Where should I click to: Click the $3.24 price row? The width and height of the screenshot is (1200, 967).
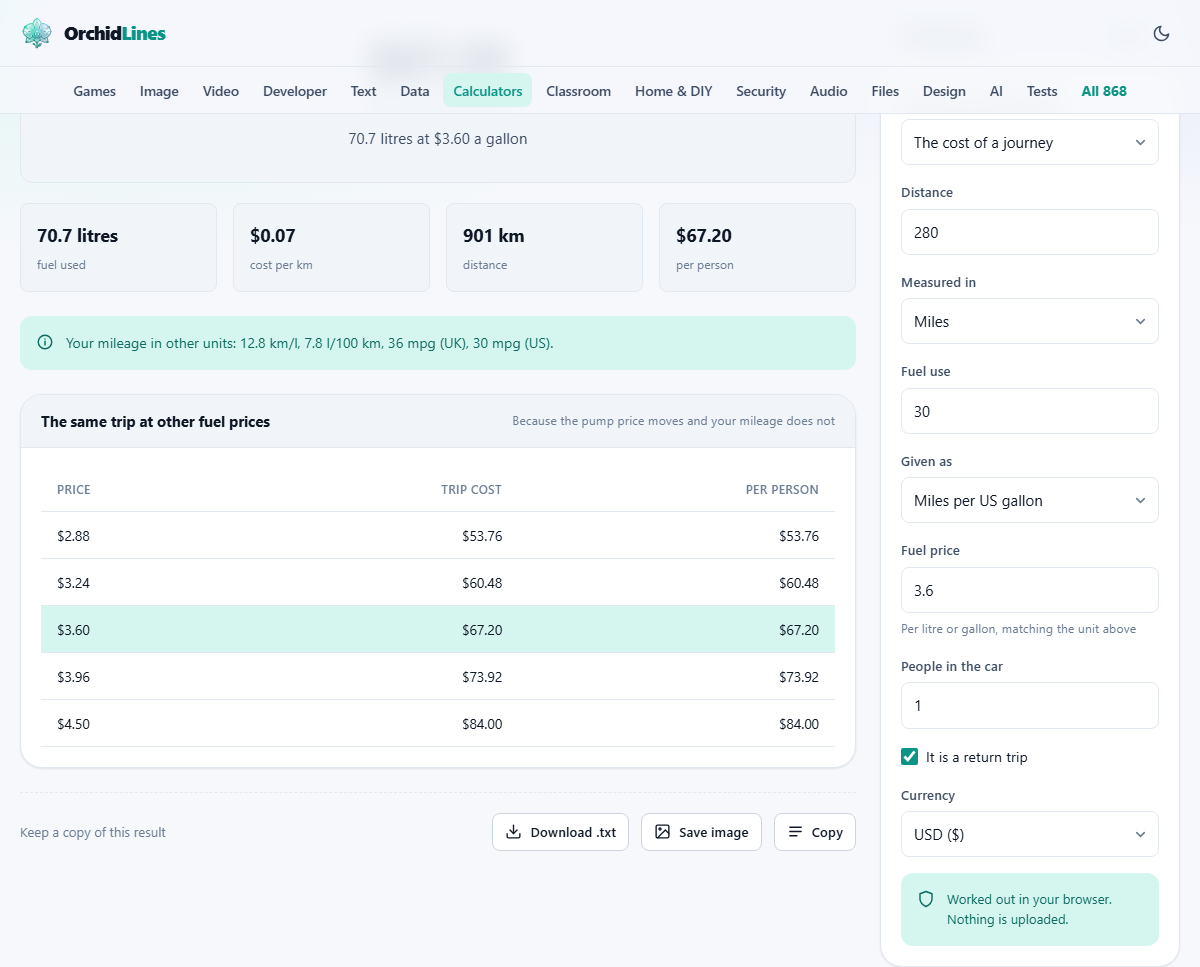pyautogui.click(x=438, y=583)
